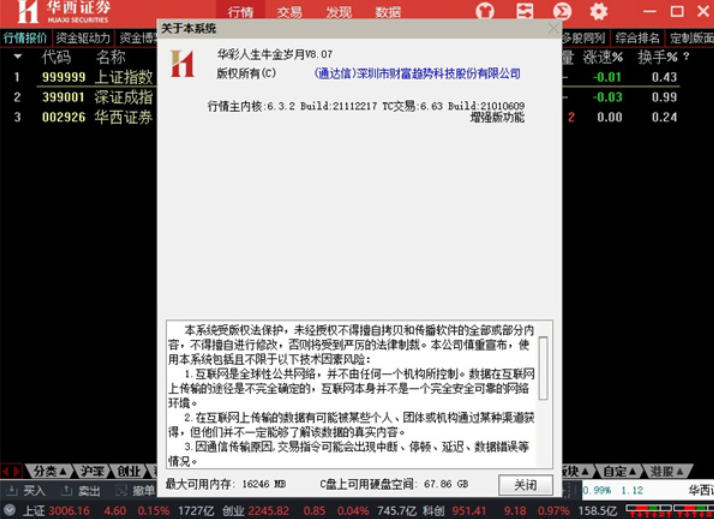
Task: Select the 行情报价 tab
Action: (26, 38)
